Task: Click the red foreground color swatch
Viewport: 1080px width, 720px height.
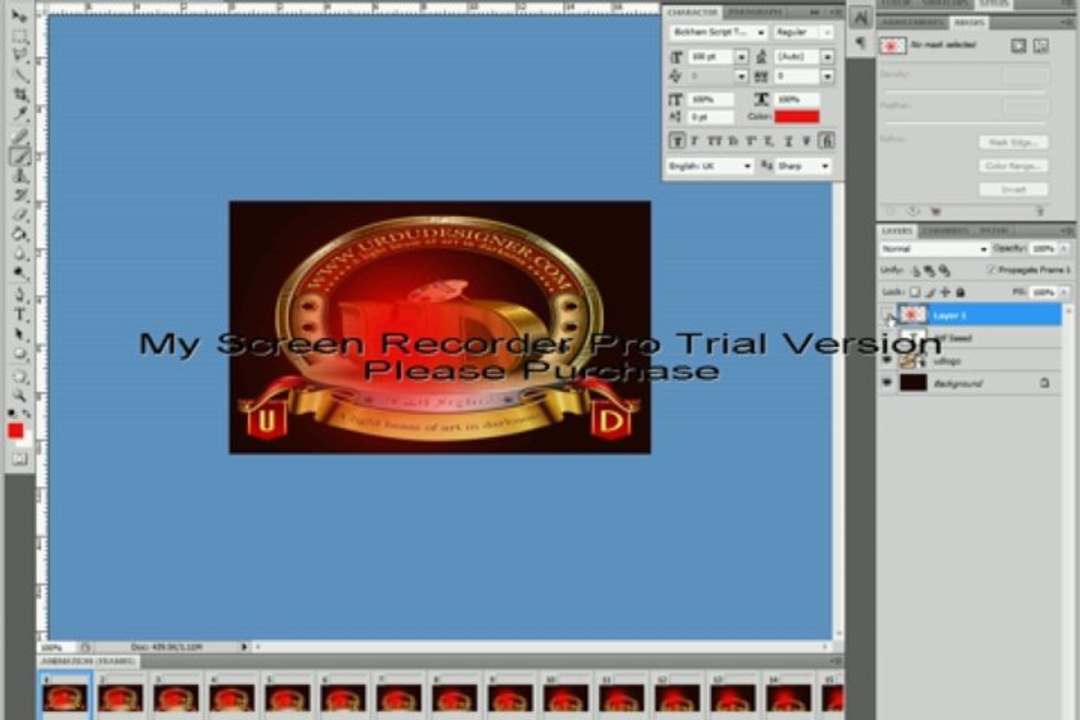Action: [x=14, y=431]
